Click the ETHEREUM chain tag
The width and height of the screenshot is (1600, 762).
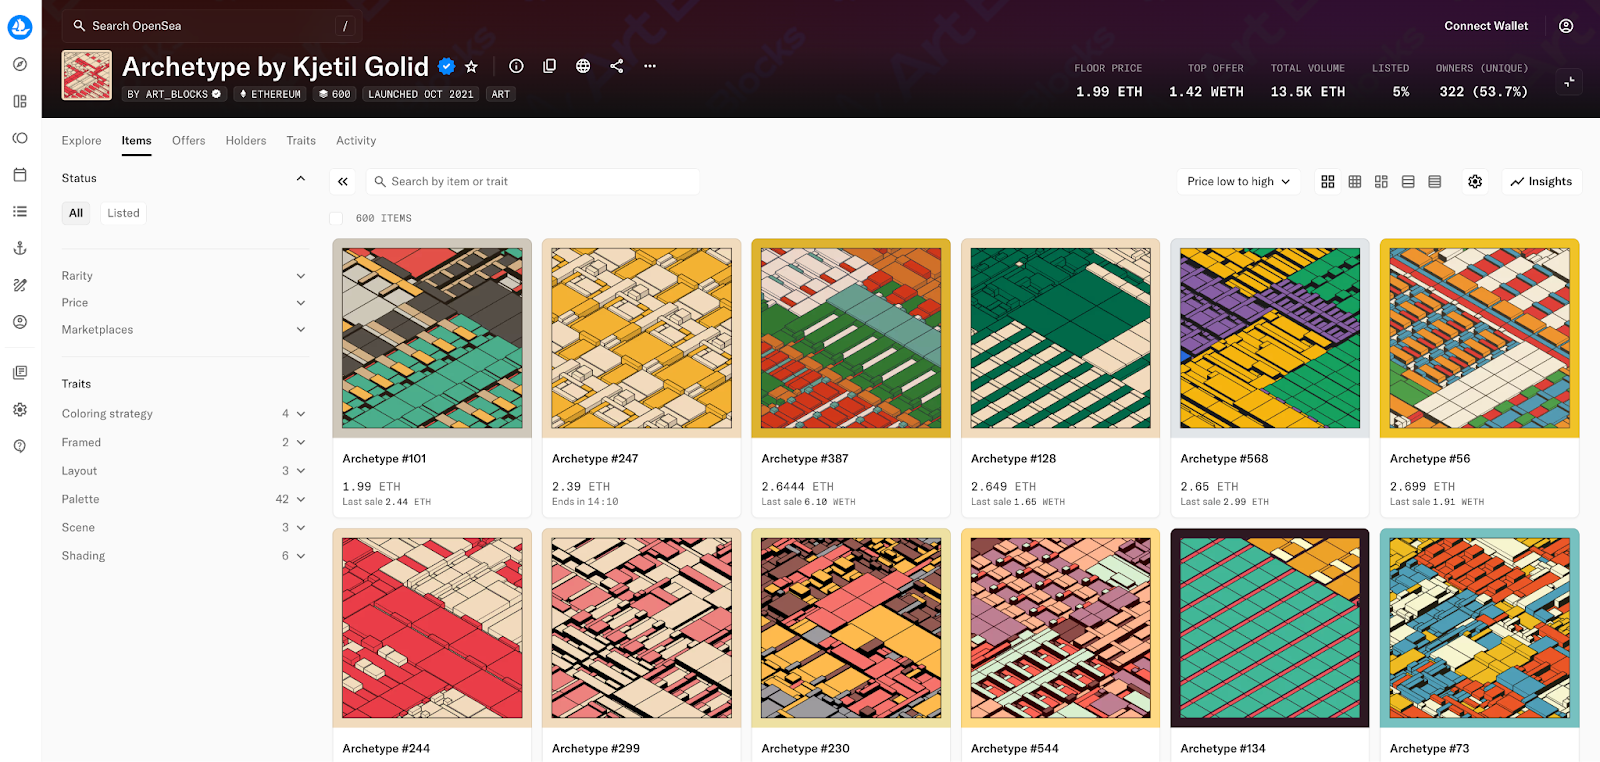pyautogui.click(x=270, y=94)
